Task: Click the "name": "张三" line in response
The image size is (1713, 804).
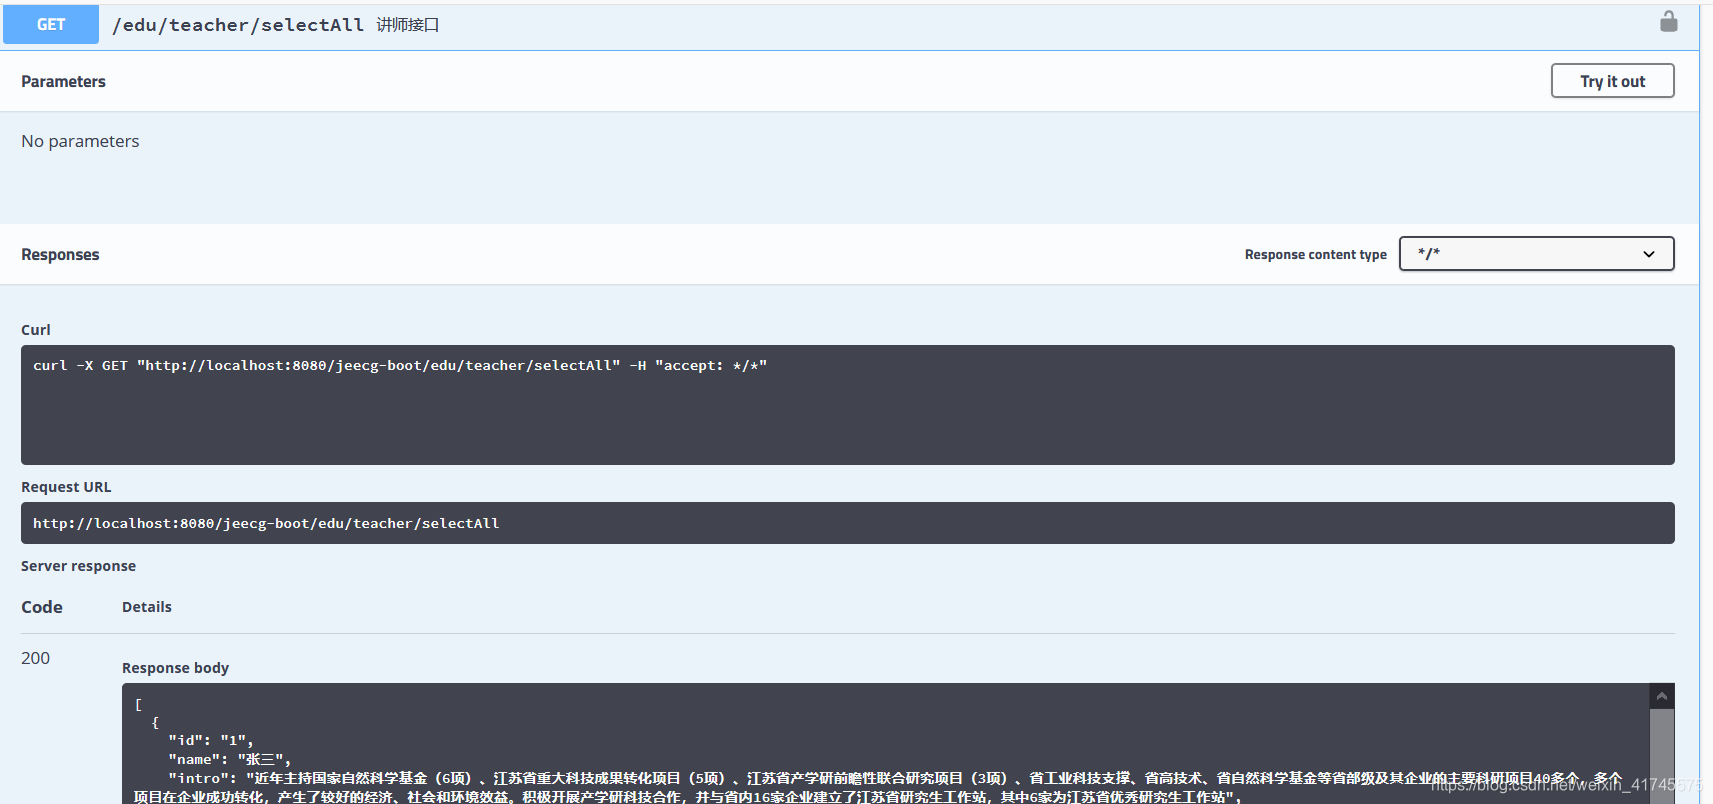Action: [229, 759]
